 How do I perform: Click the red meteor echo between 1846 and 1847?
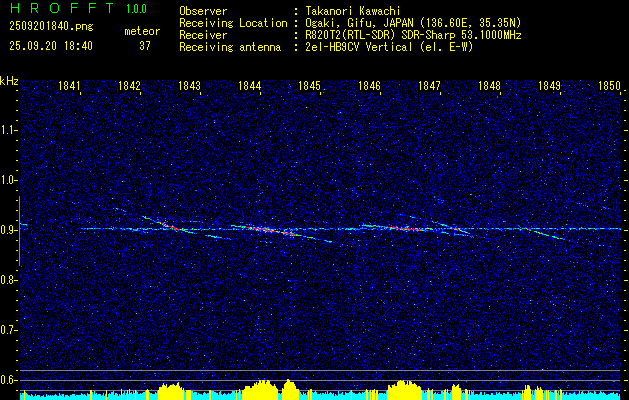click(405, 229)
